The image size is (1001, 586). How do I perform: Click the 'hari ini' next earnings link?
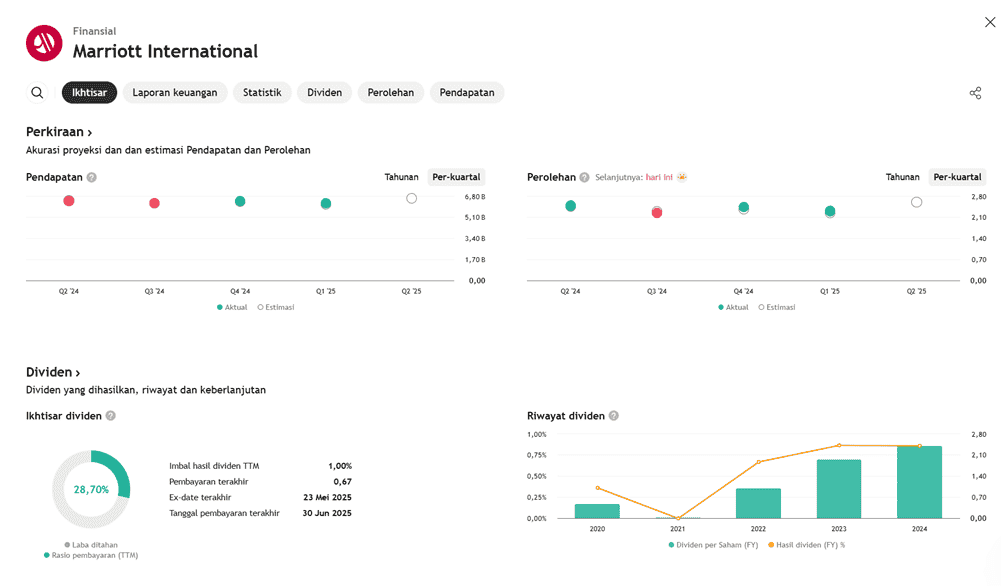click(657, 177)
